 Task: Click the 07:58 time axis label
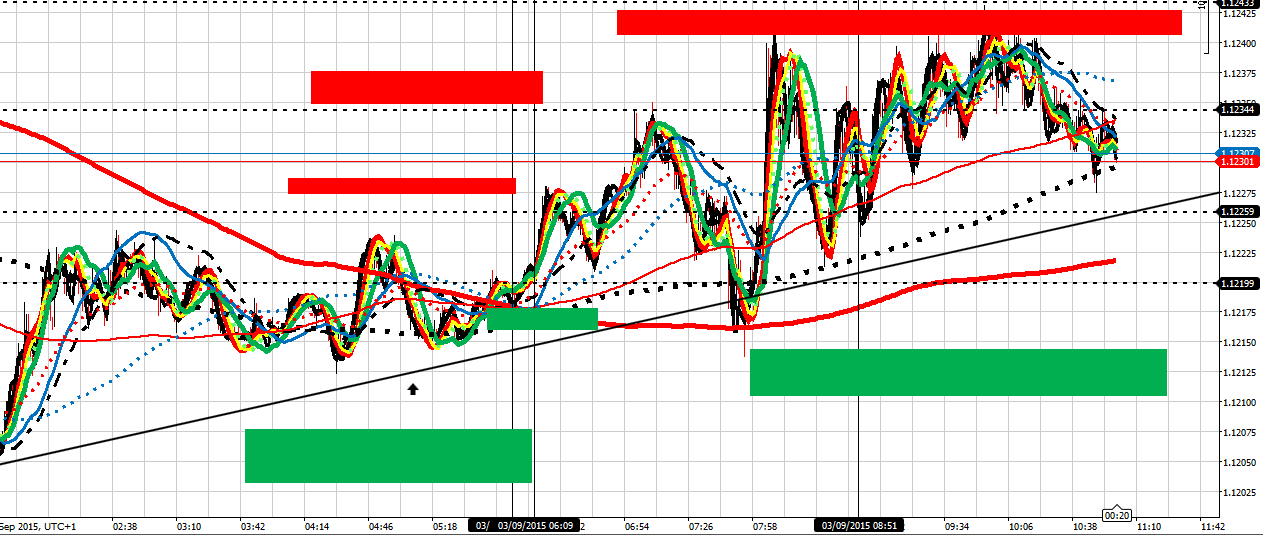coord(765,525)
